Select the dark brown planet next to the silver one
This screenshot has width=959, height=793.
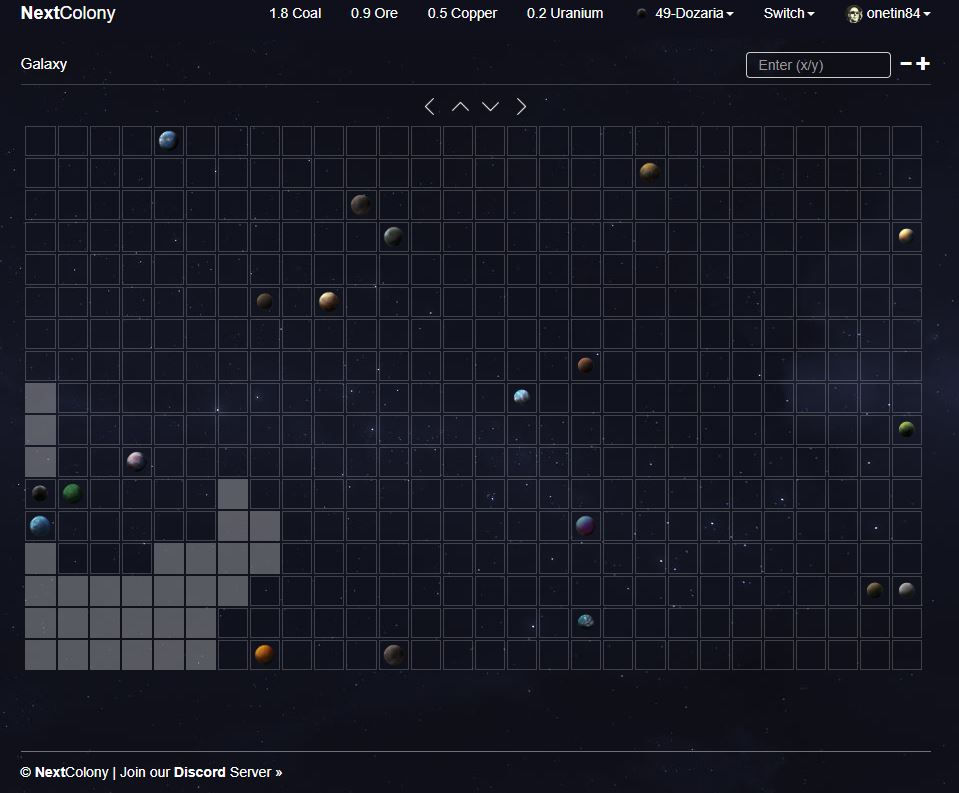875,589
